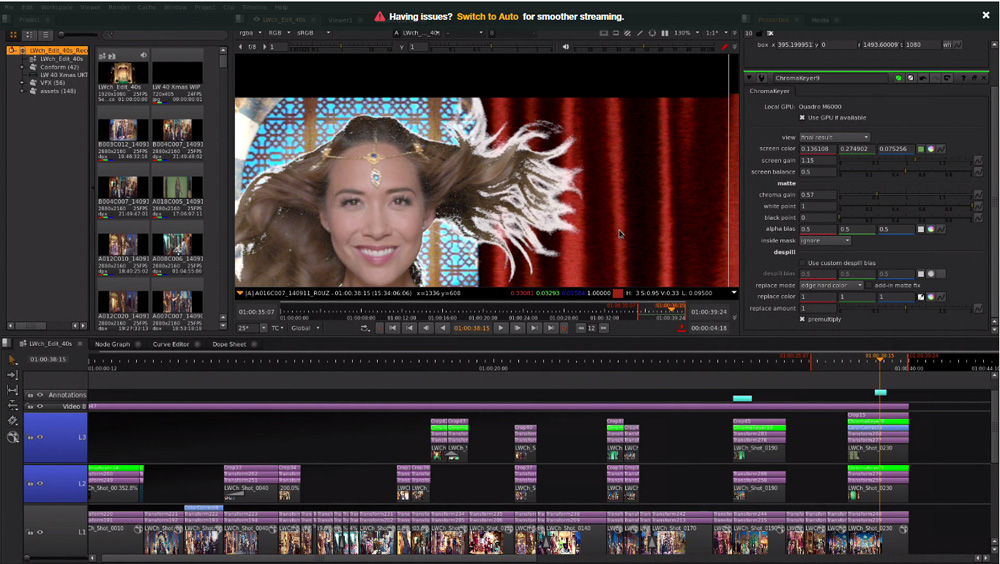Open the inside mask dropdown
The image size is (1000, 564).
pos(825,241)
